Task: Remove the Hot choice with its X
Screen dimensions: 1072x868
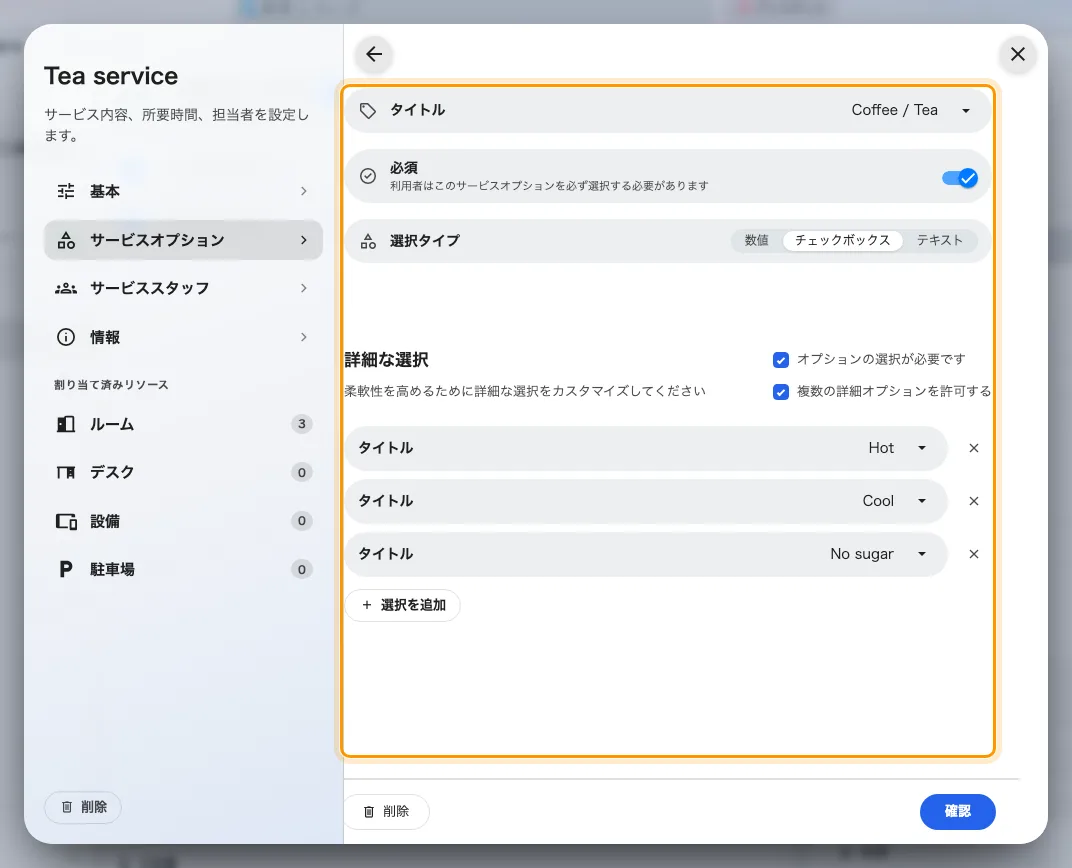Action: [974, 448]
